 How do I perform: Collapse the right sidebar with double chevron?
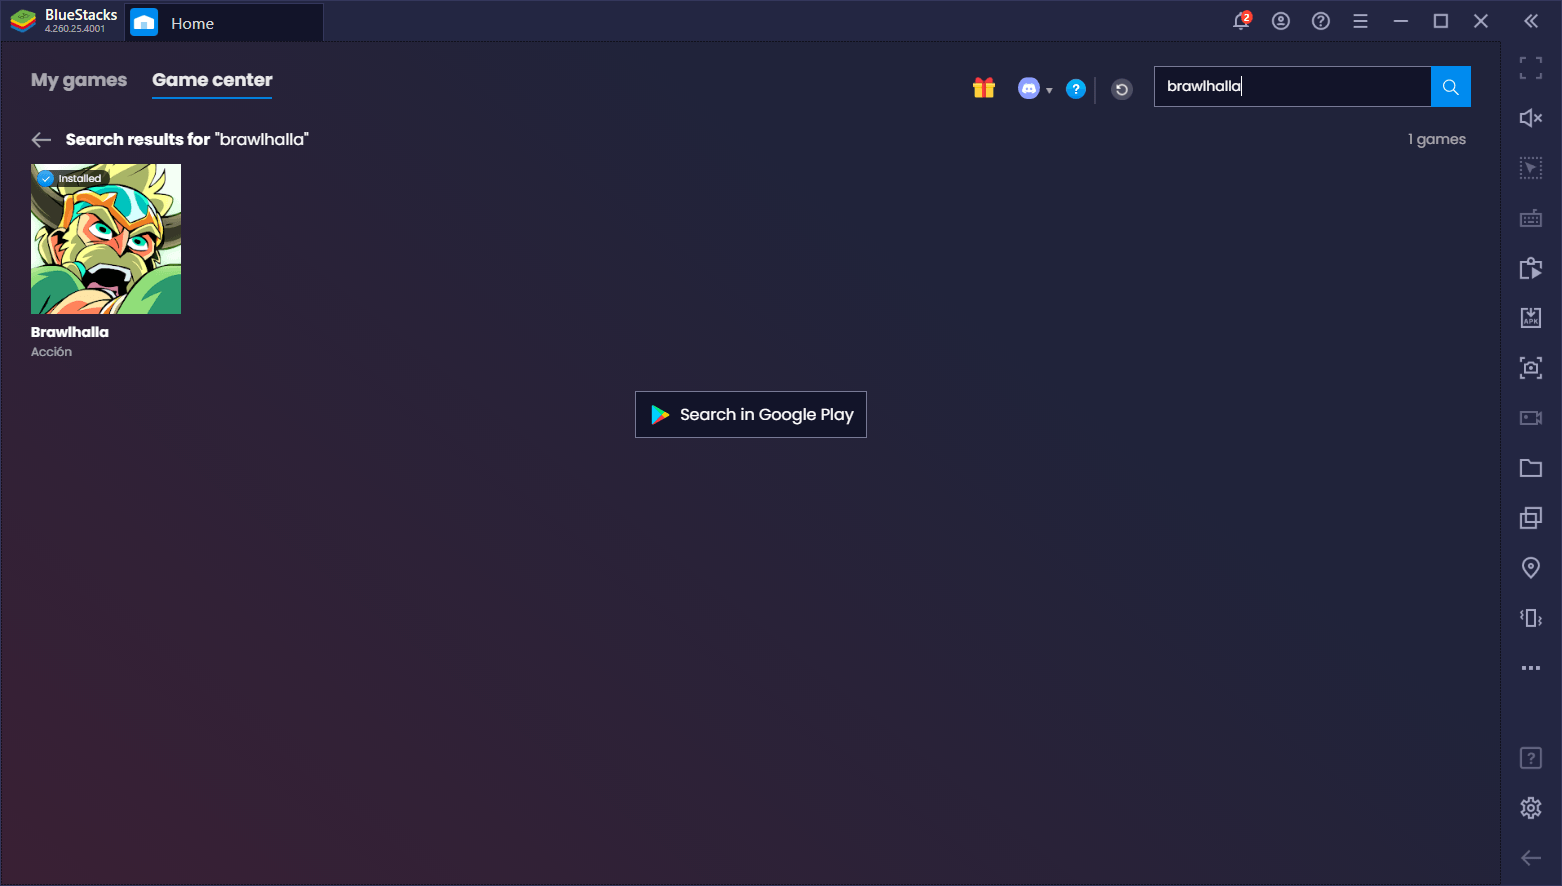(x=1531, y=21)
